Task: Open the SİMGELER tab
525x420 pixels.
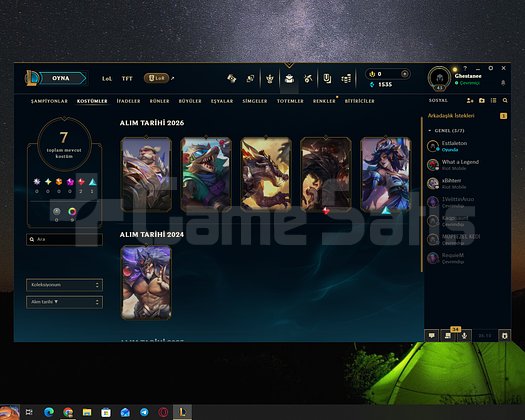Action: [255, 101]
